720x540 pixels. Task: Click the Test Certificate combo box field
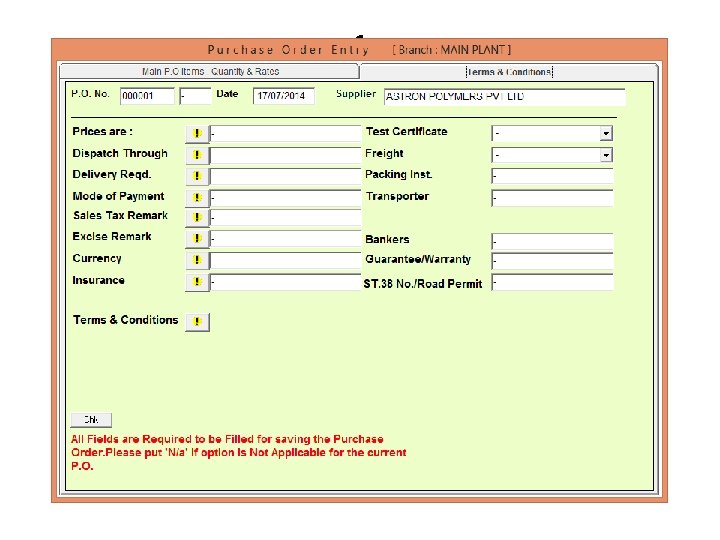tap(552, 134)
